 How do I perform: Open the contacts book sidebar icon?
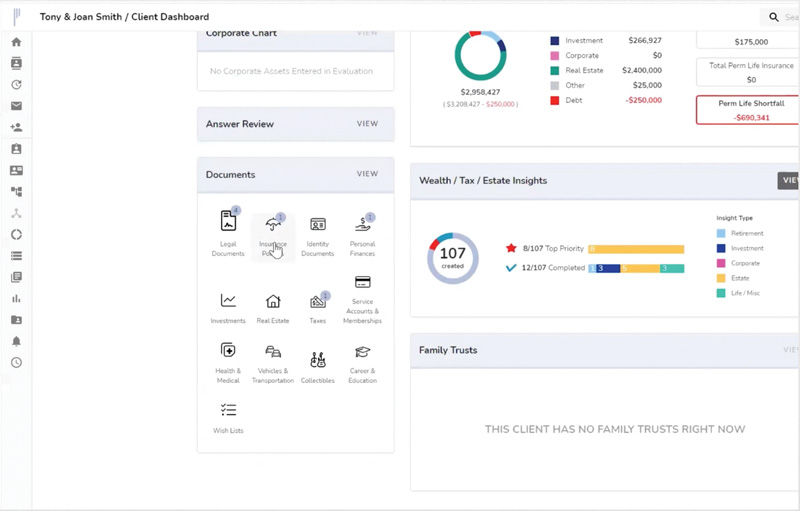16,63
